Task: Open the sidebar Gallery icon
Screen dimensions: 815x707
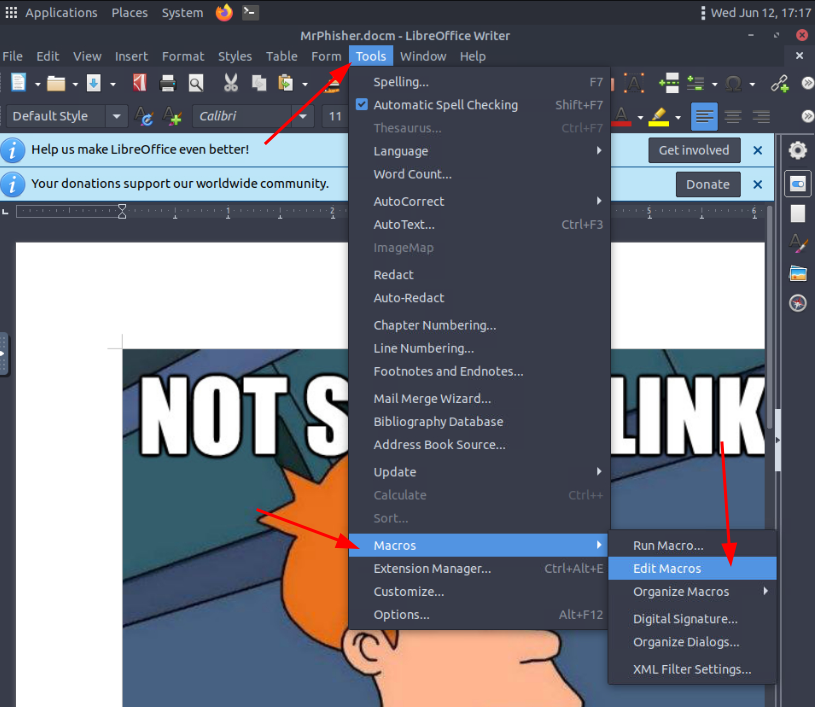Action: (x=797, y=273)
